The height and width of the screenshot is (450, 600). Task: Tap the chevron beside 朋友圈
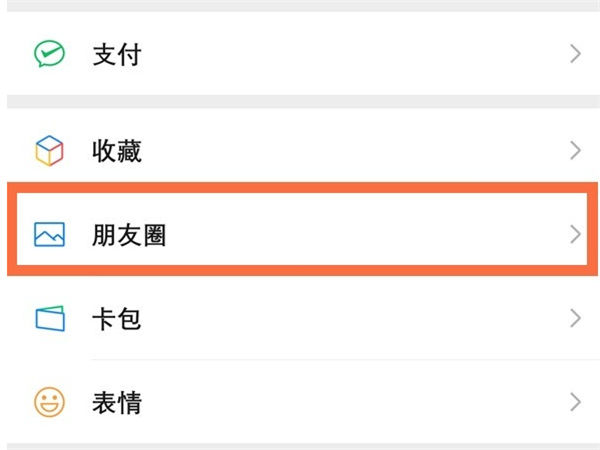575,235
